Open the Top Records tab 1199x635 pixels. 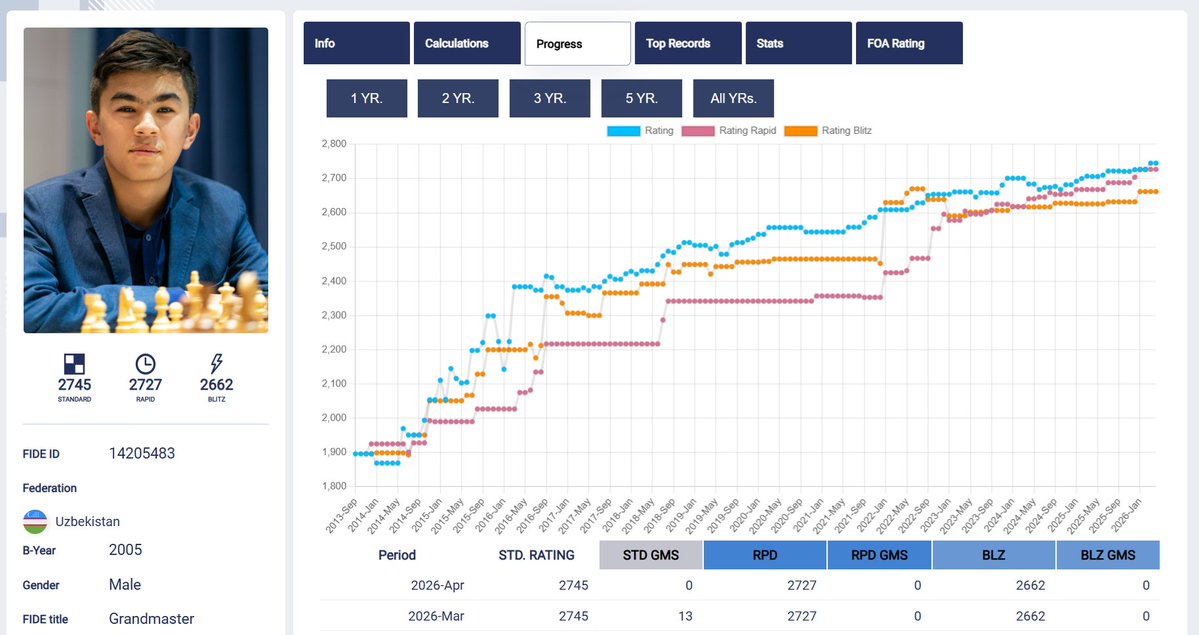(687, 43)
